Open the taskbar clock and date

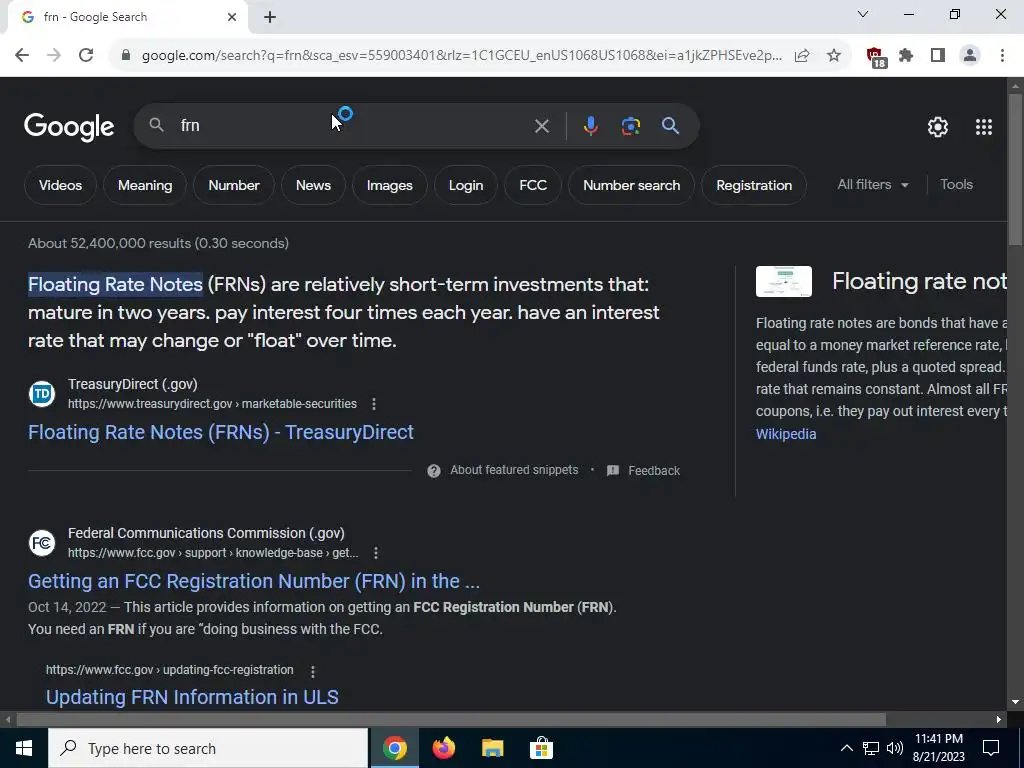point(939,748)
